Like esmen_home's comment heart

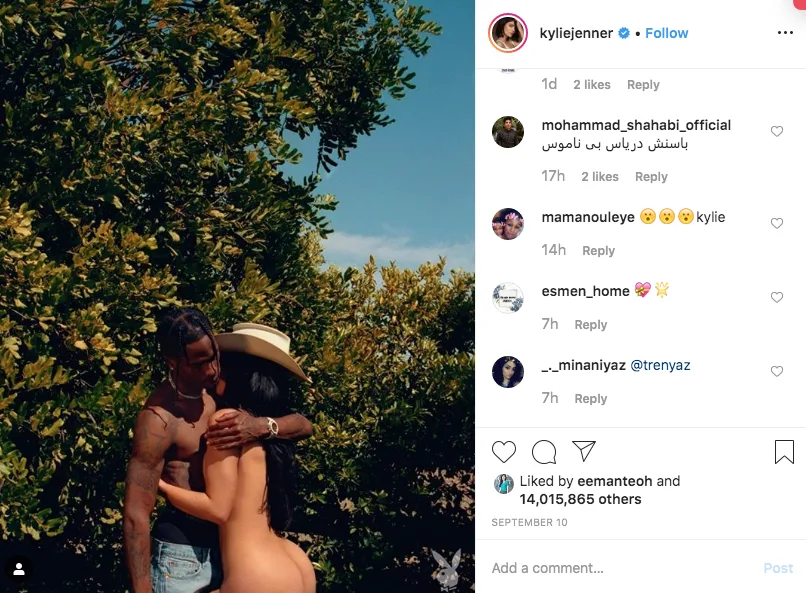pyautogui.click(x=777, y=298)
